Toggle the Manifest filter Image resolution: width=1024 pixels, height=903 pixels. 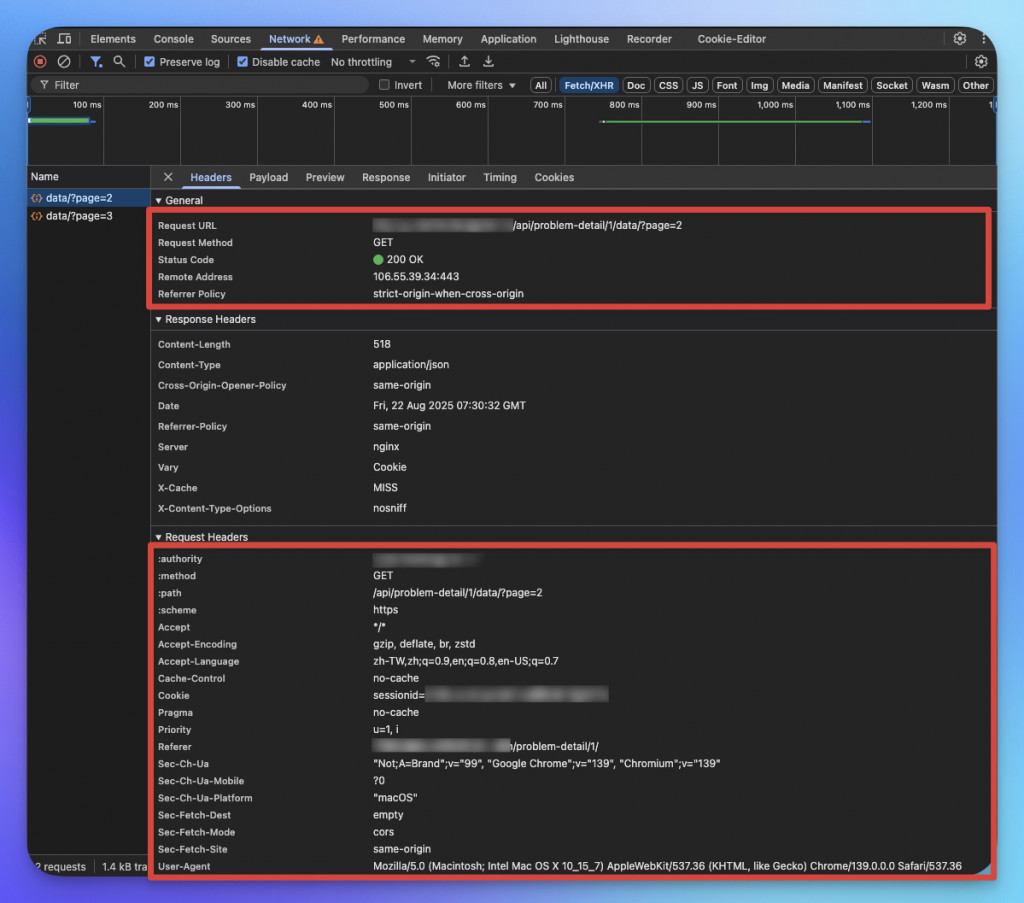pos(842,86)
